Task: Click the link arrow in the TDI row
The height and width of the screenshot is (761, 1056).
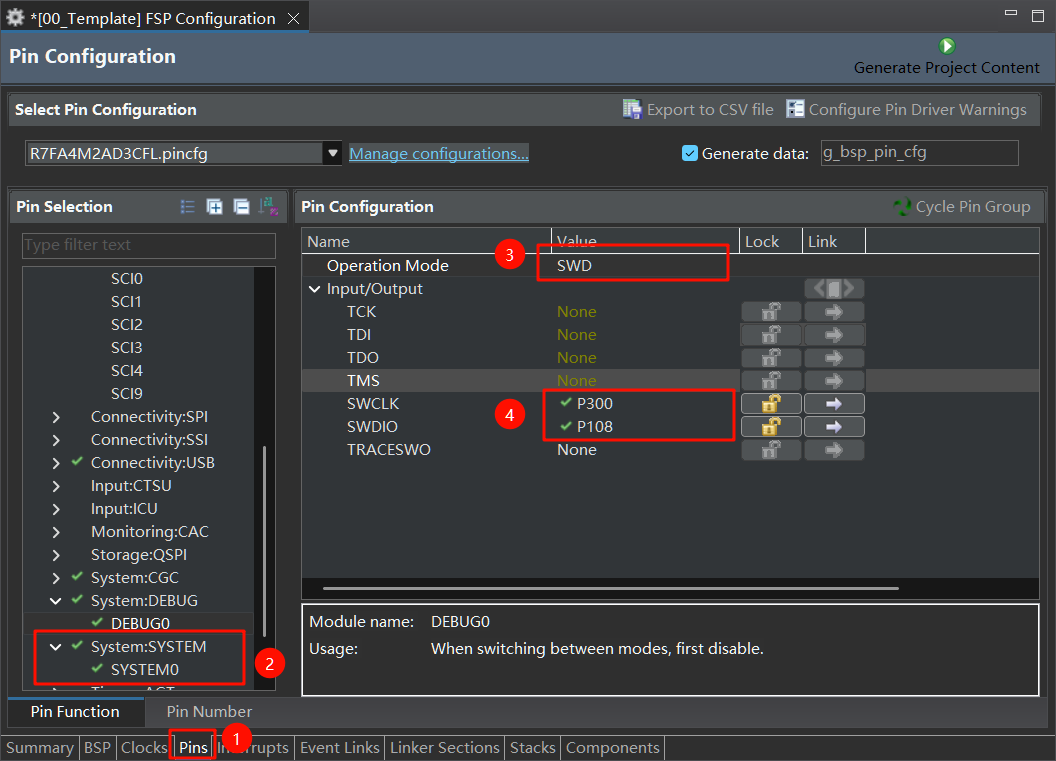Action: (x=834, y=335)
